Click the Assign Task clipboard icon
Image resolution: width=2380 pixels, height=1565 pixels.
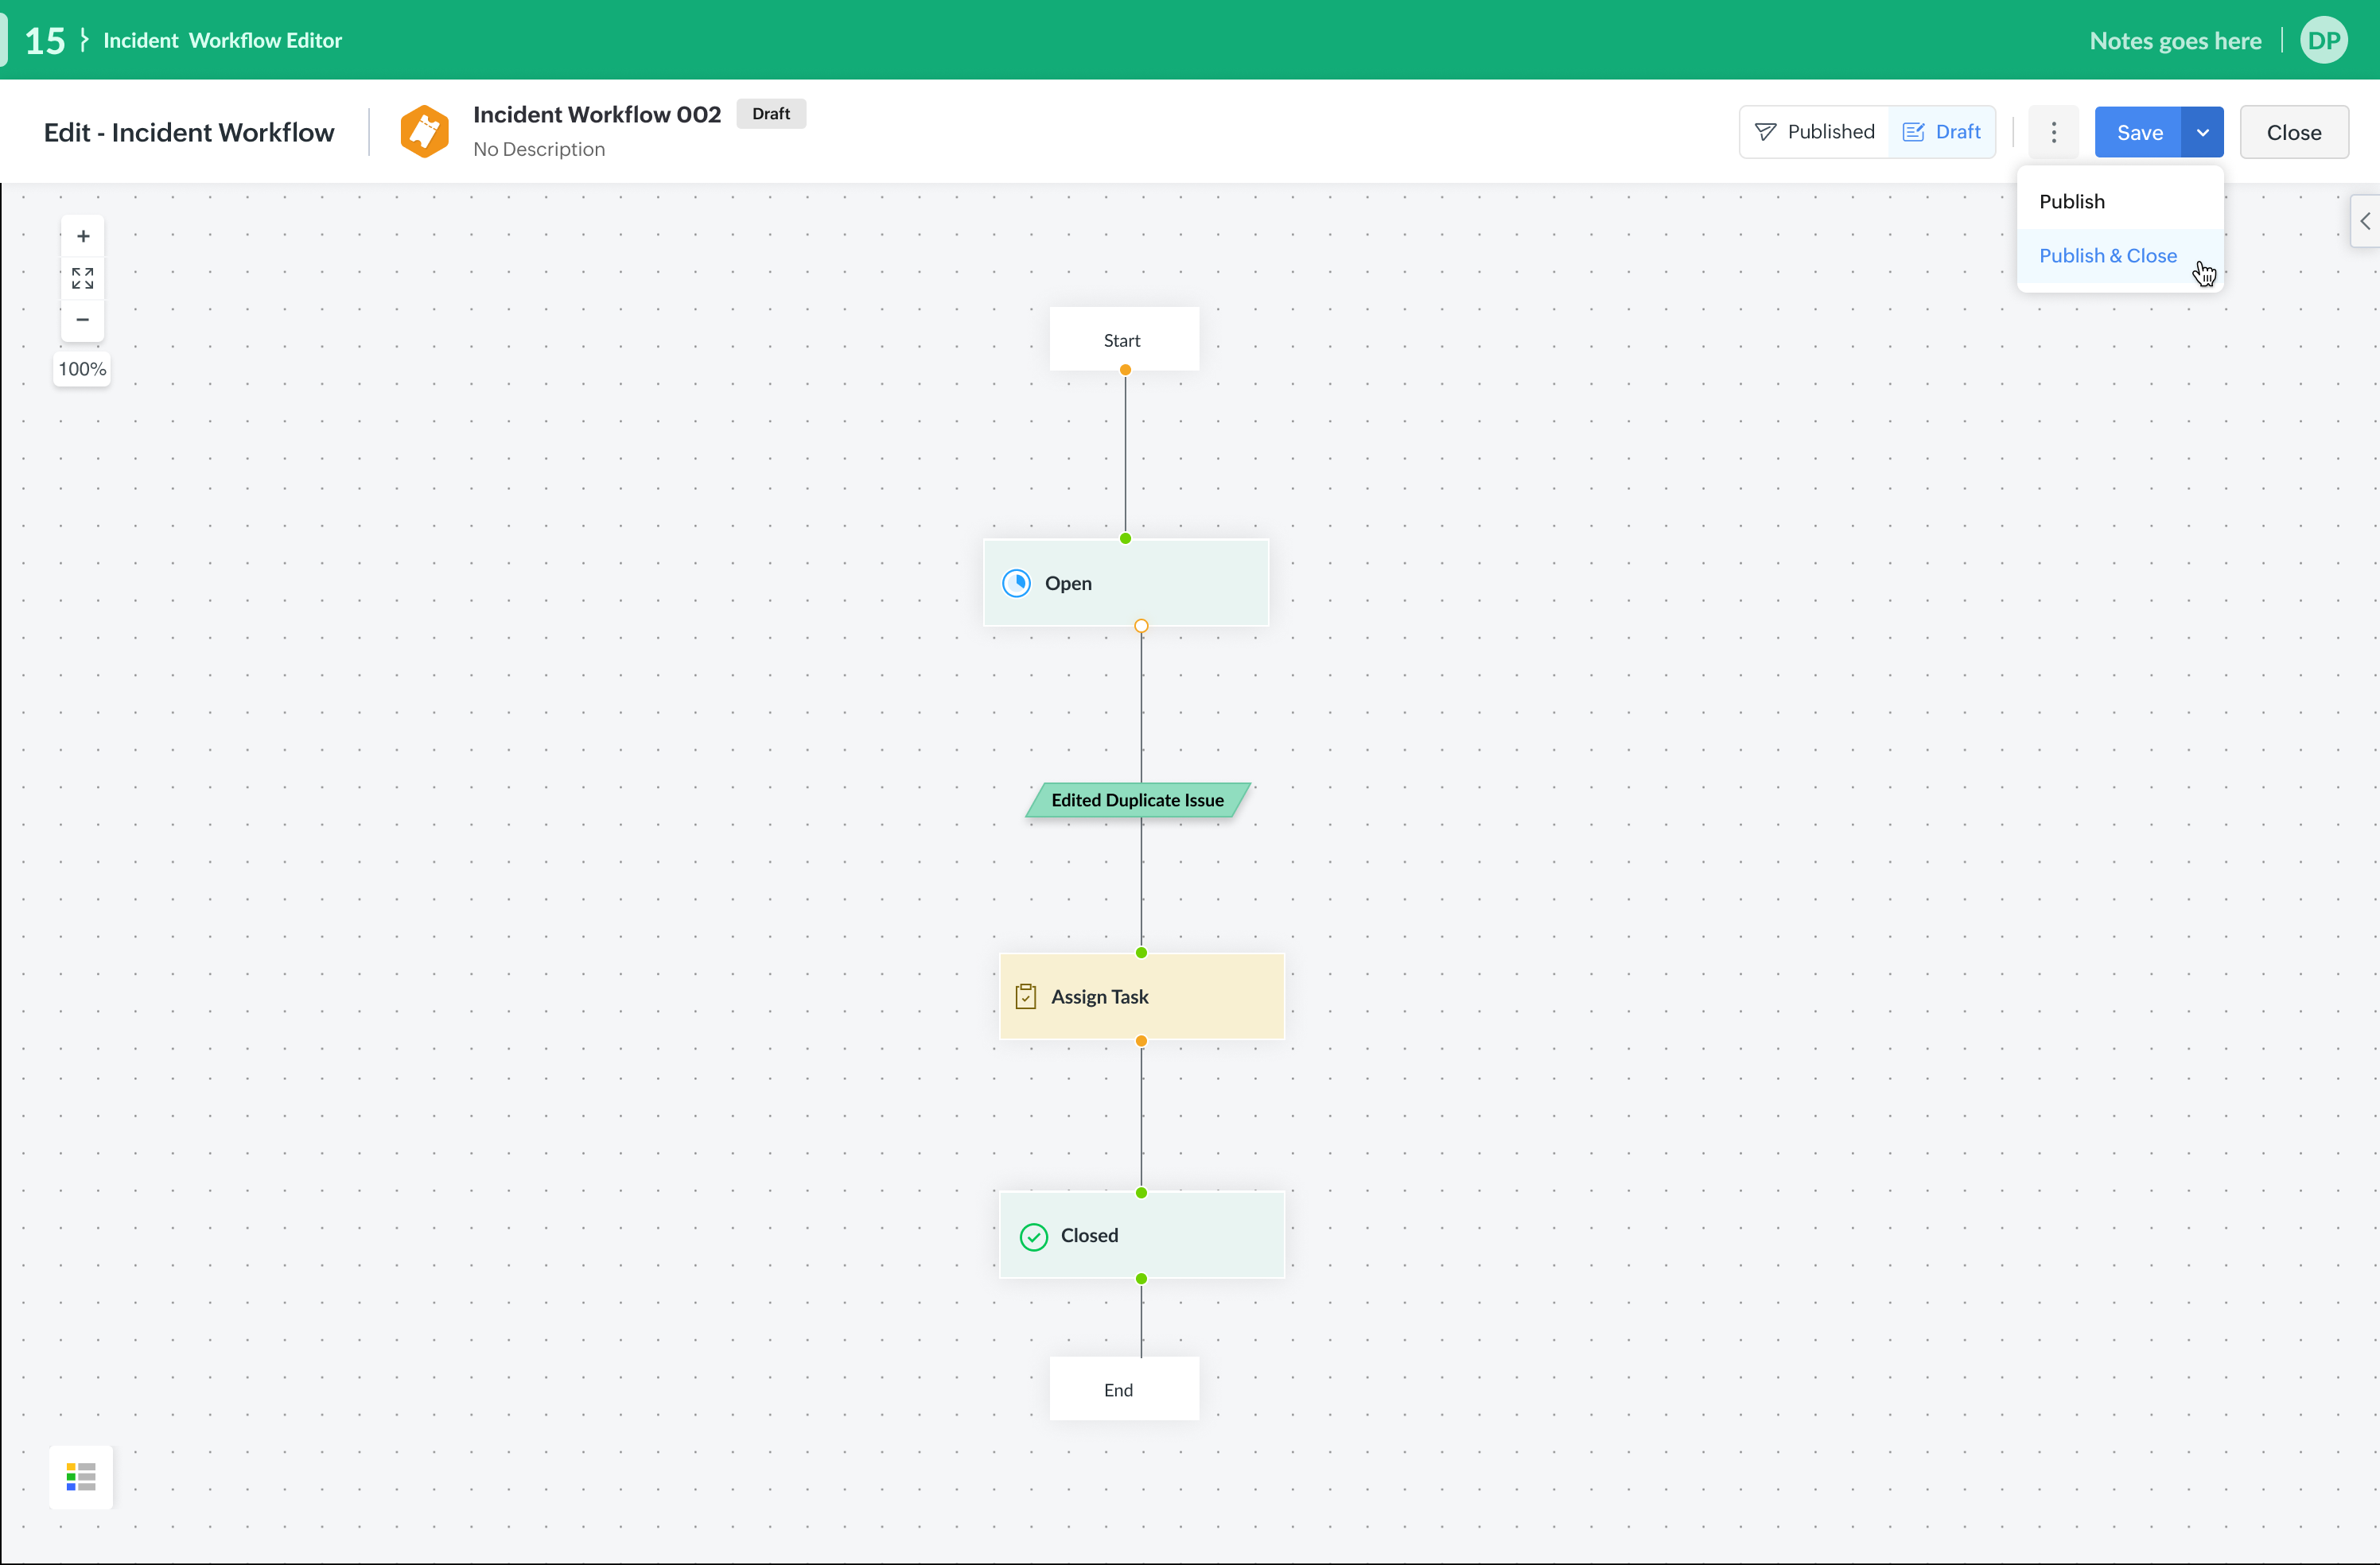1025,996
